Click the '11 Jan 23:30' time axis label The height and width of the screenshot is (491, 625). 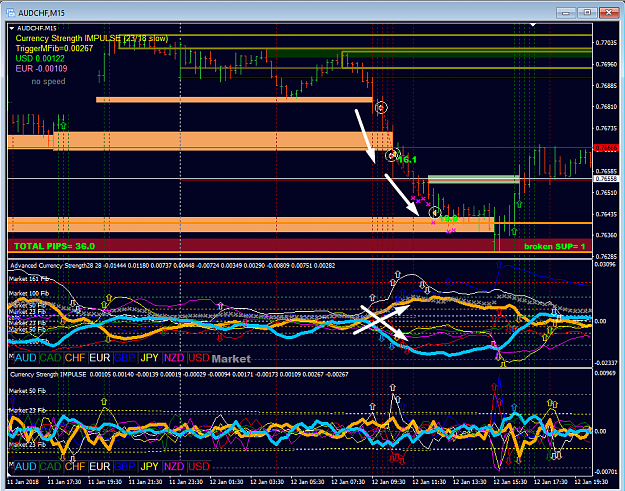coord(186,482)
